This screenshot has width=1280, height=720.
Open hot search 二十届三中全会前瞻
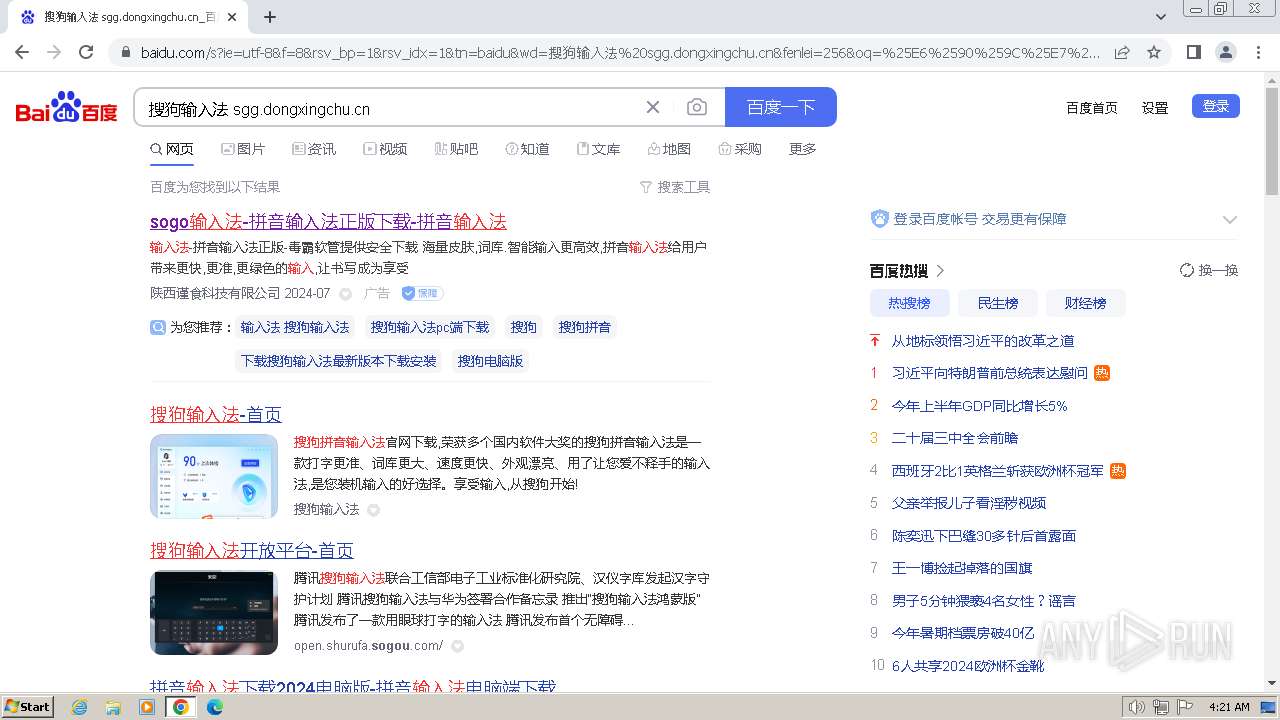954,438
